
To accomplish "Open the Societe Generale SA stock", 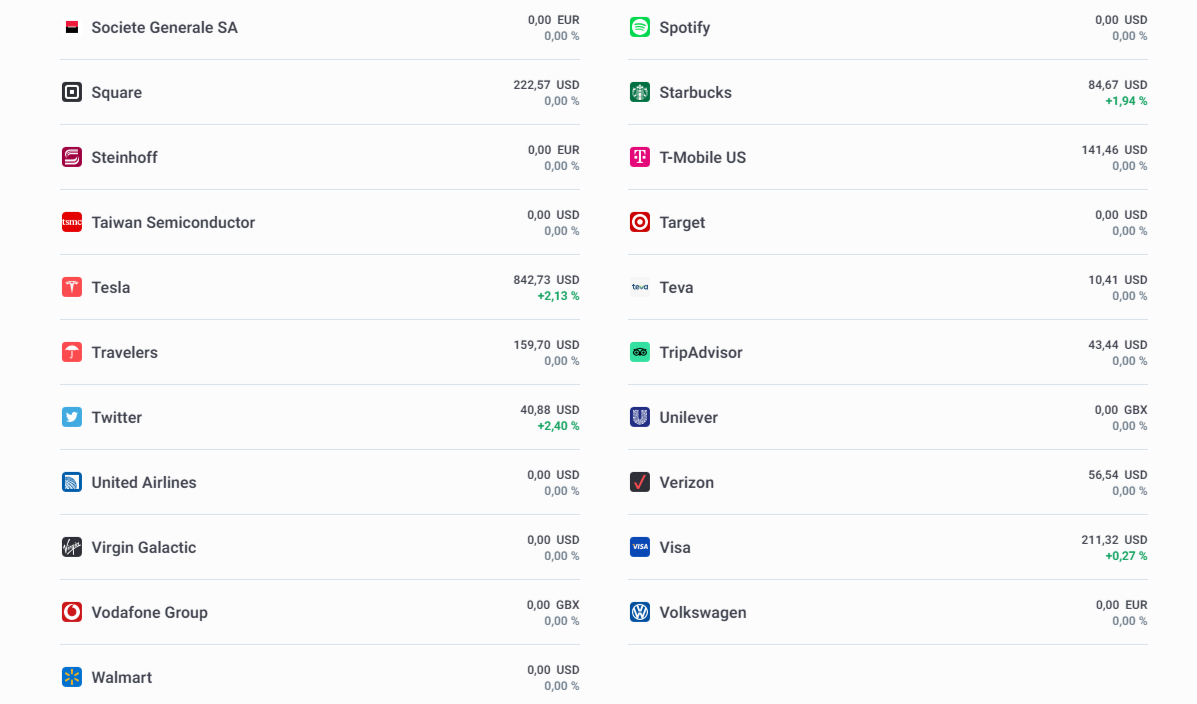I will 164,27.
